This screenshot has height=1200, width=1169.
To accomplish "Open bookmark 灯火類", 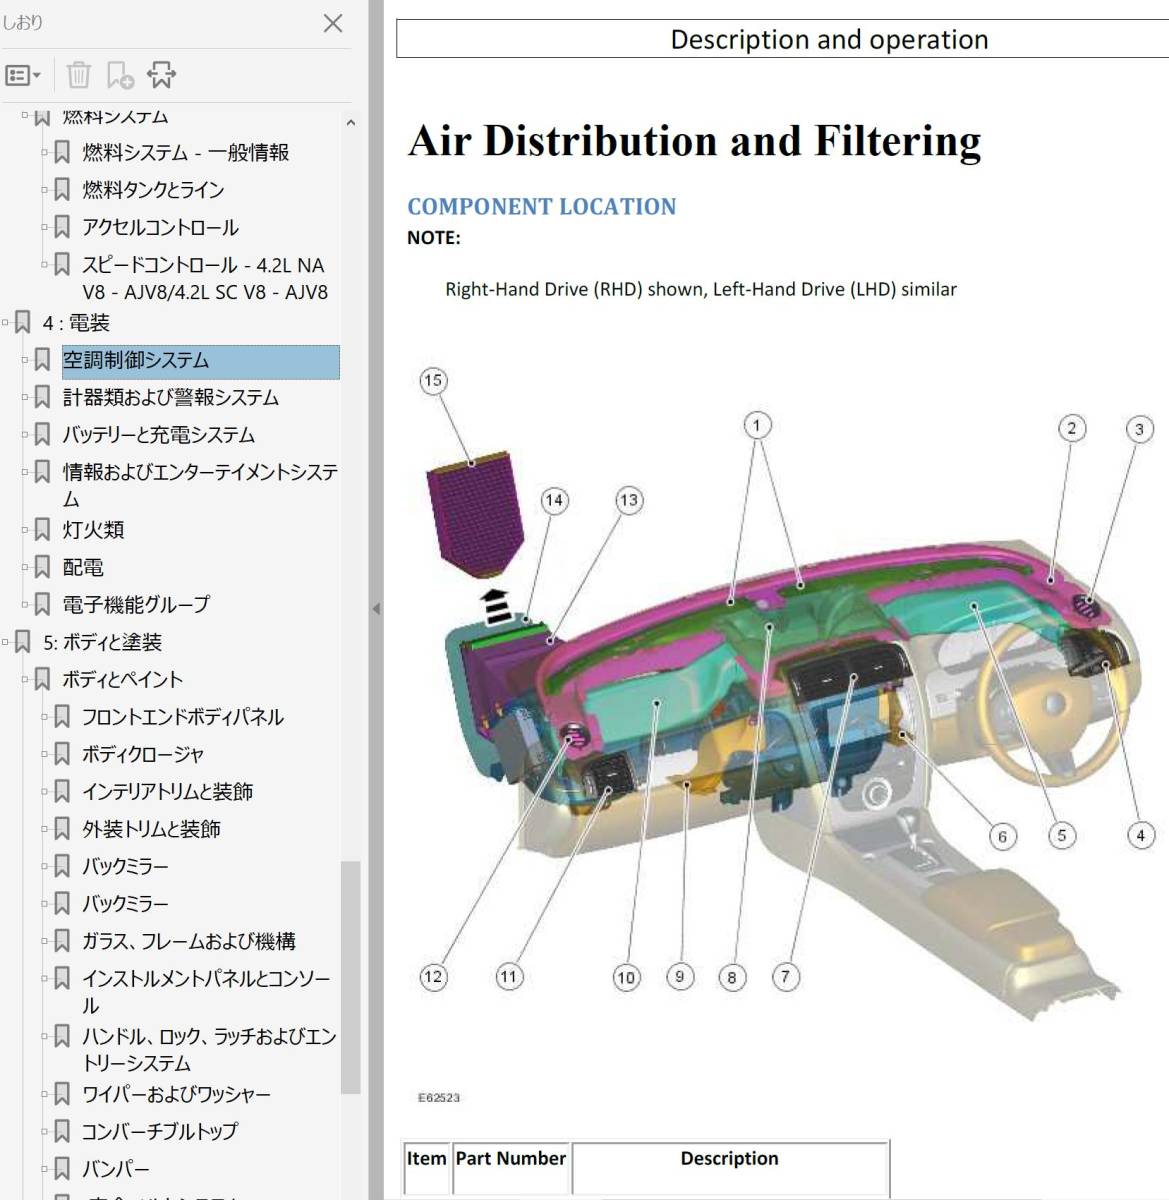I will point(93,530).
